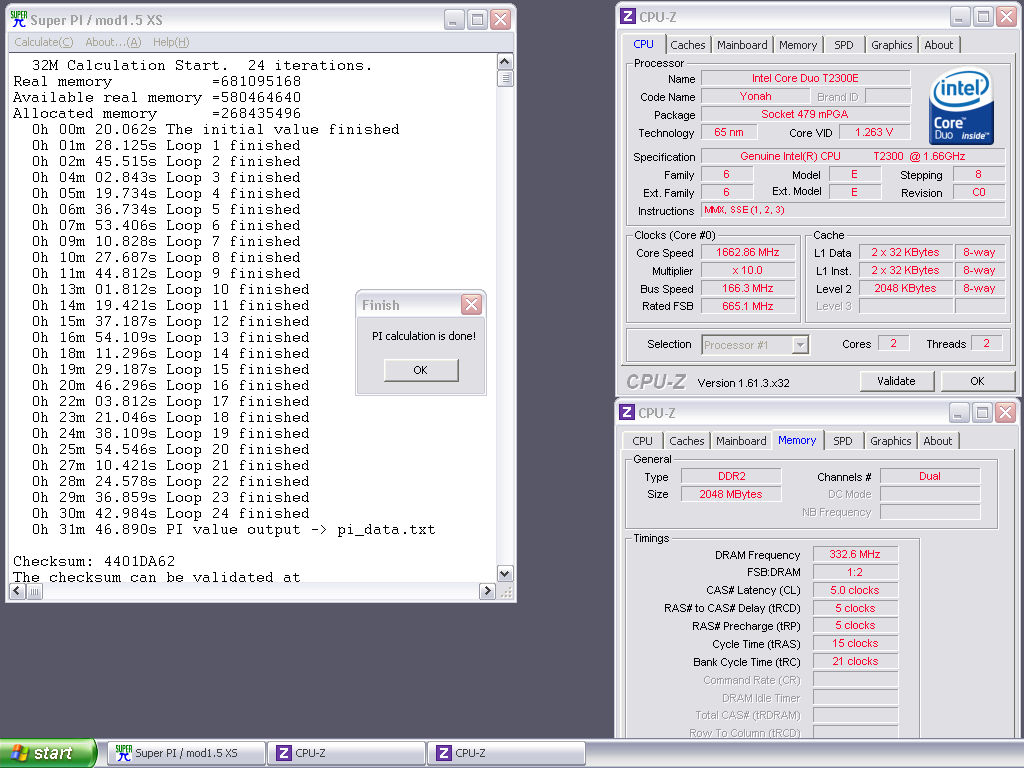Click the horizontal scrollbar thumb in Super PI
The height and width of the screenshot is (768, 1024).
tap(35, 591)
